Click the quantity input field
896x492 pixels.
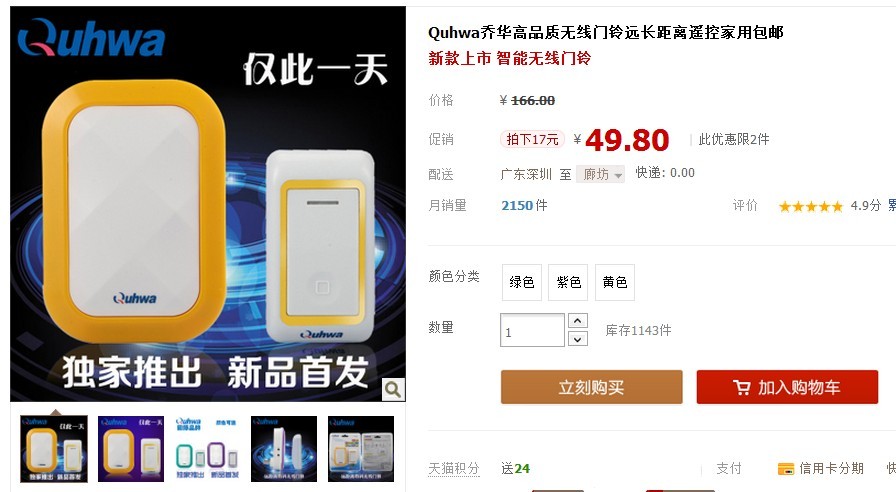(x=533, y=330)
